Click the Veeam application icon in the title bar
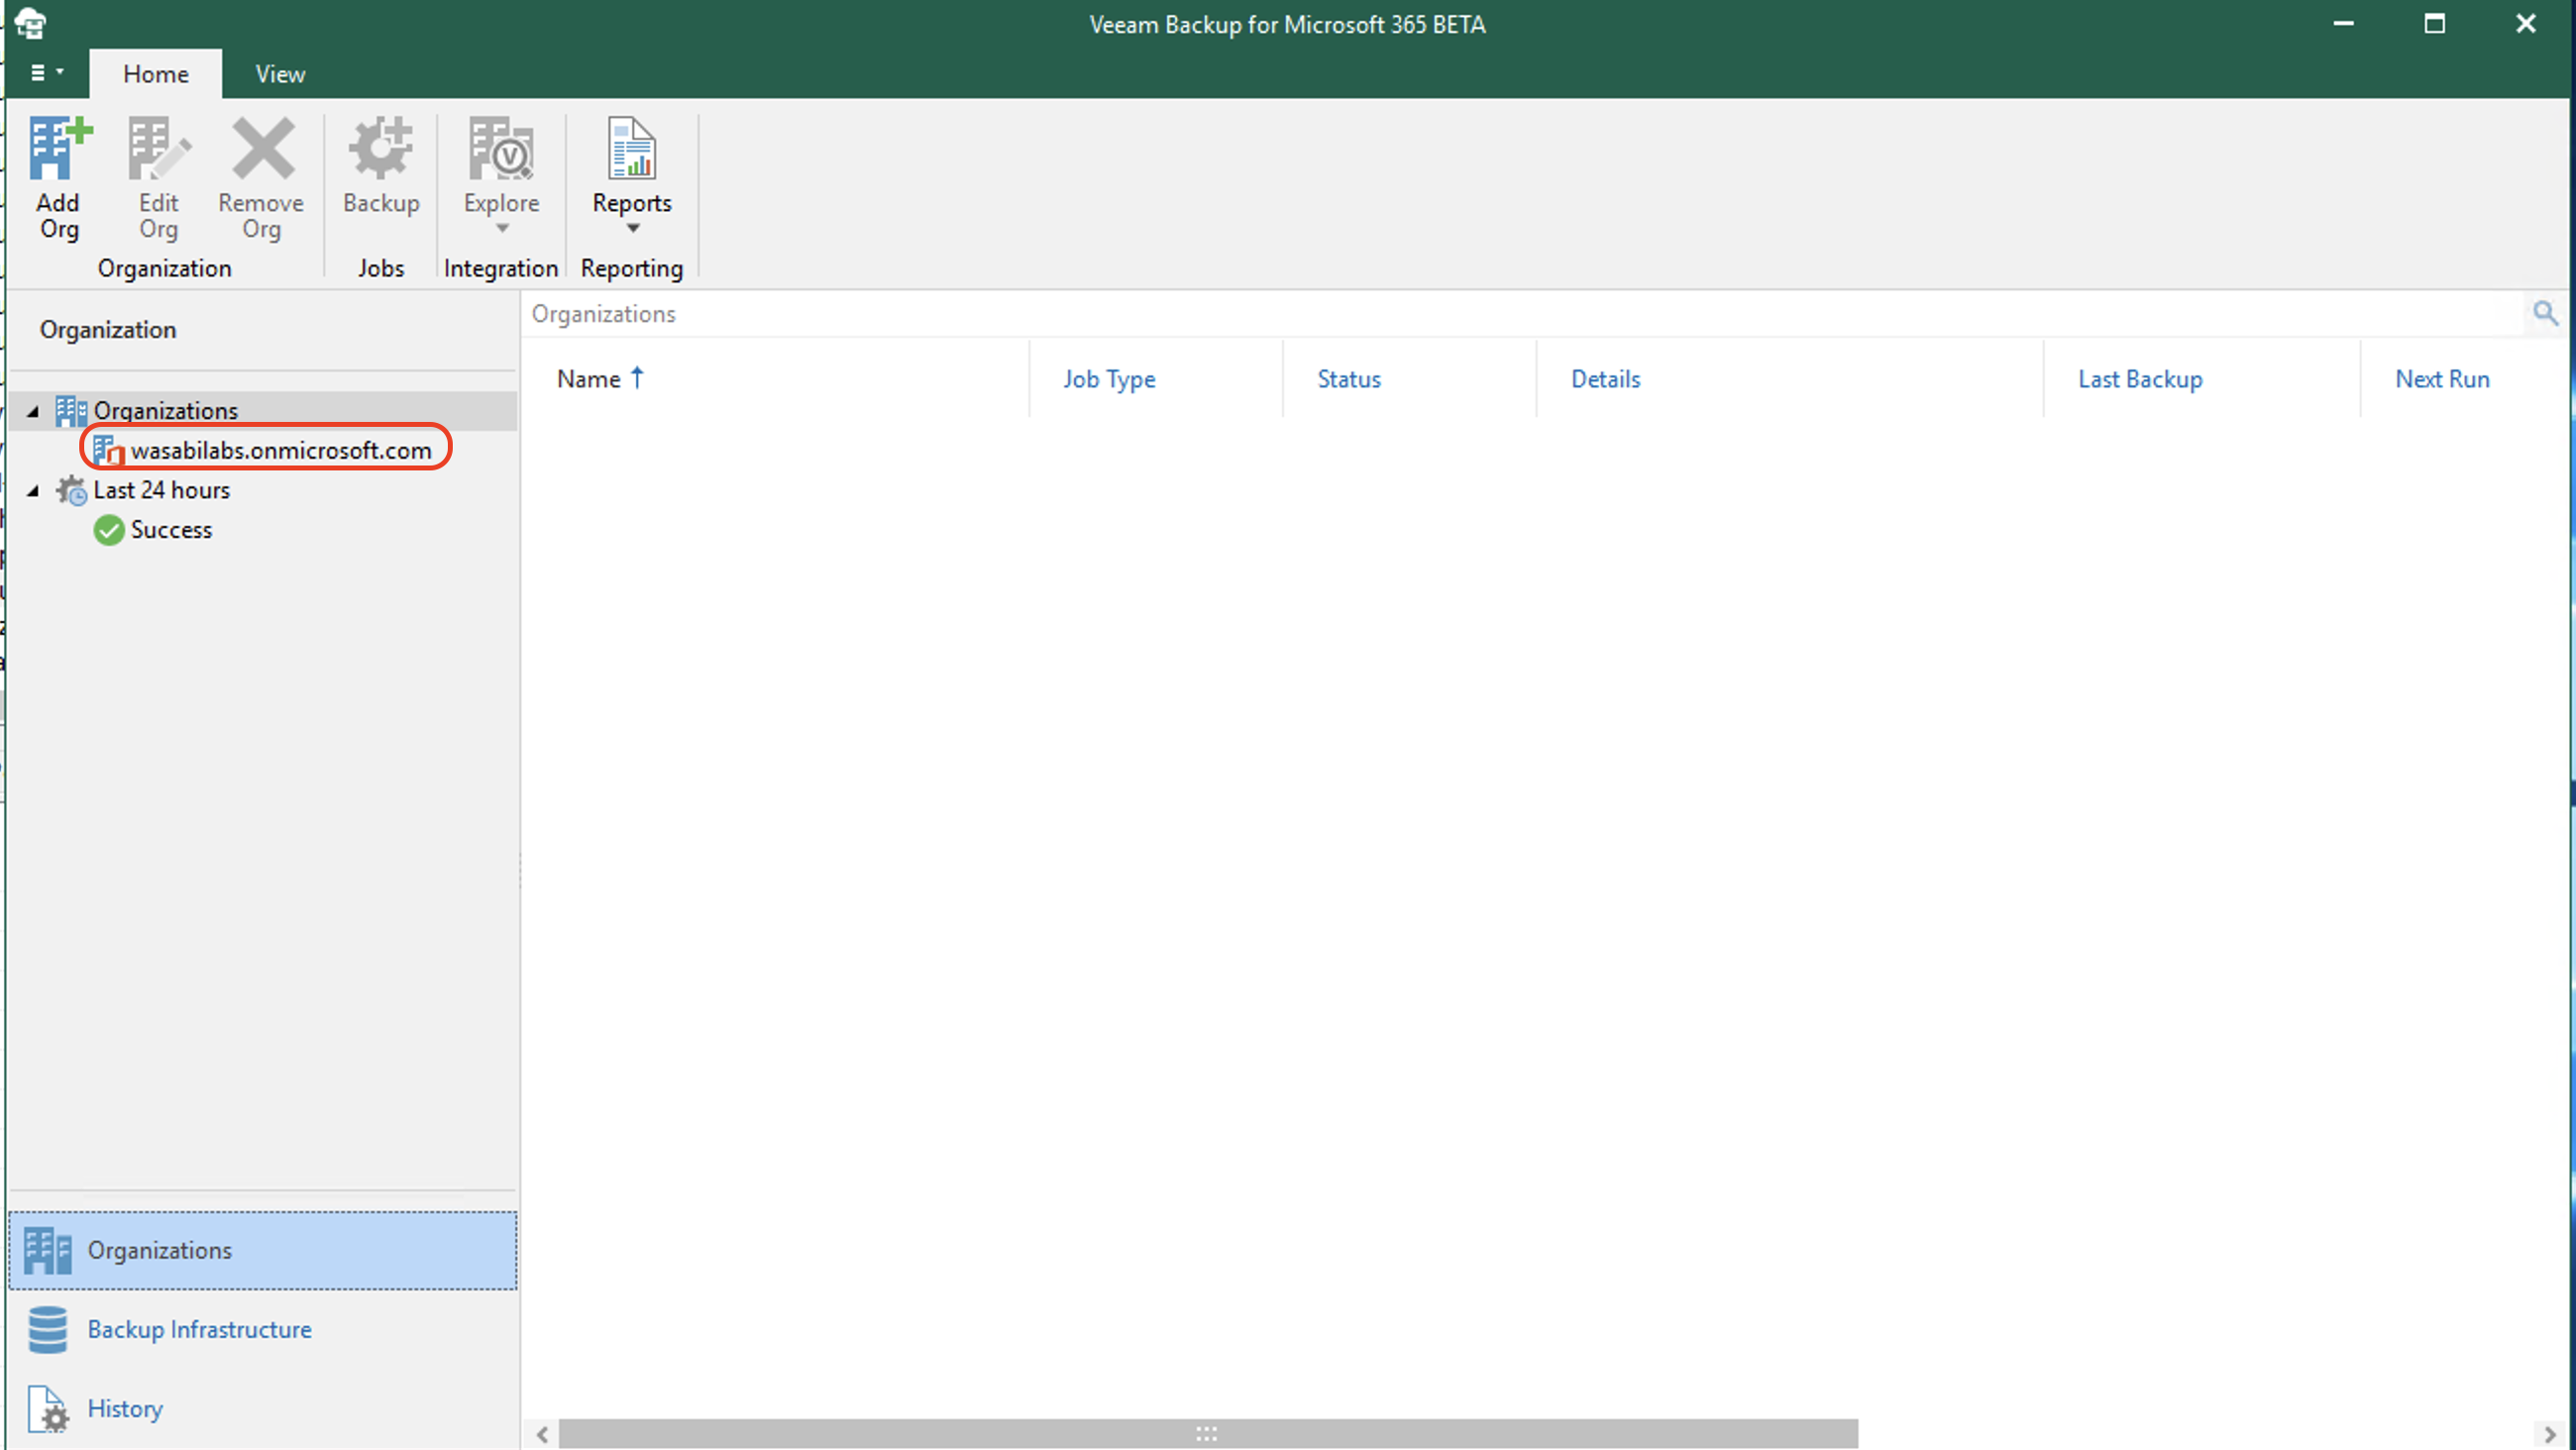 (30, 23)
